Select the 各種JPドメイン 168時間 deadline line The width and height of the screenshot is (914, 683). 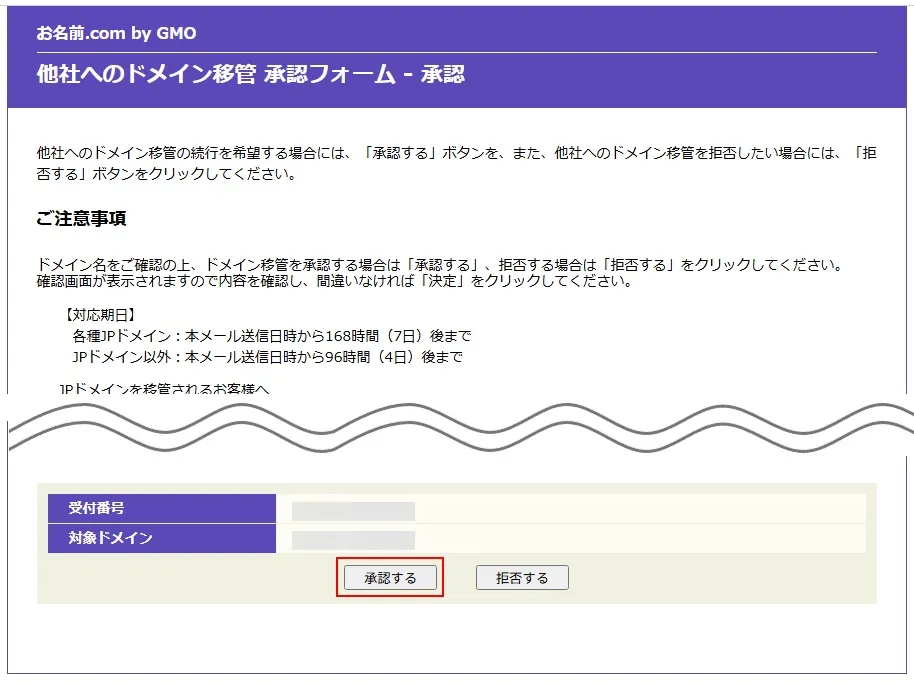pos(271,336)
